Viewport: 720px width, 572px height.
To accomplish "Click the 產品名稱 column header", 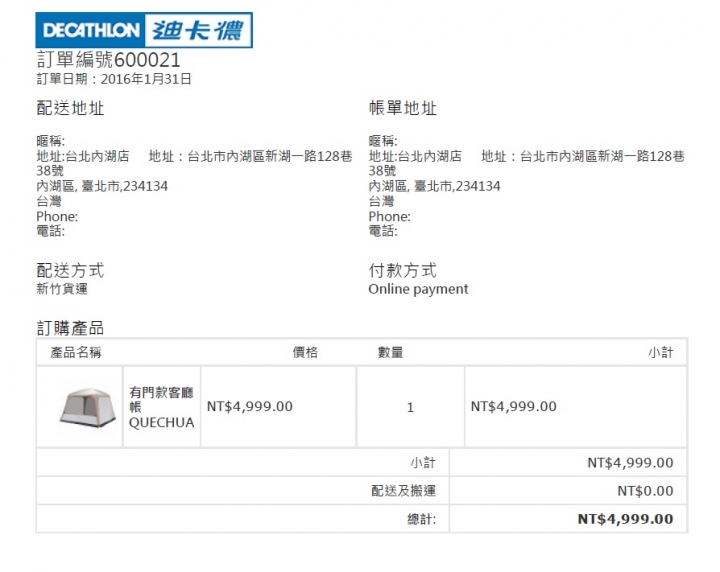I will tap(76, 353).
